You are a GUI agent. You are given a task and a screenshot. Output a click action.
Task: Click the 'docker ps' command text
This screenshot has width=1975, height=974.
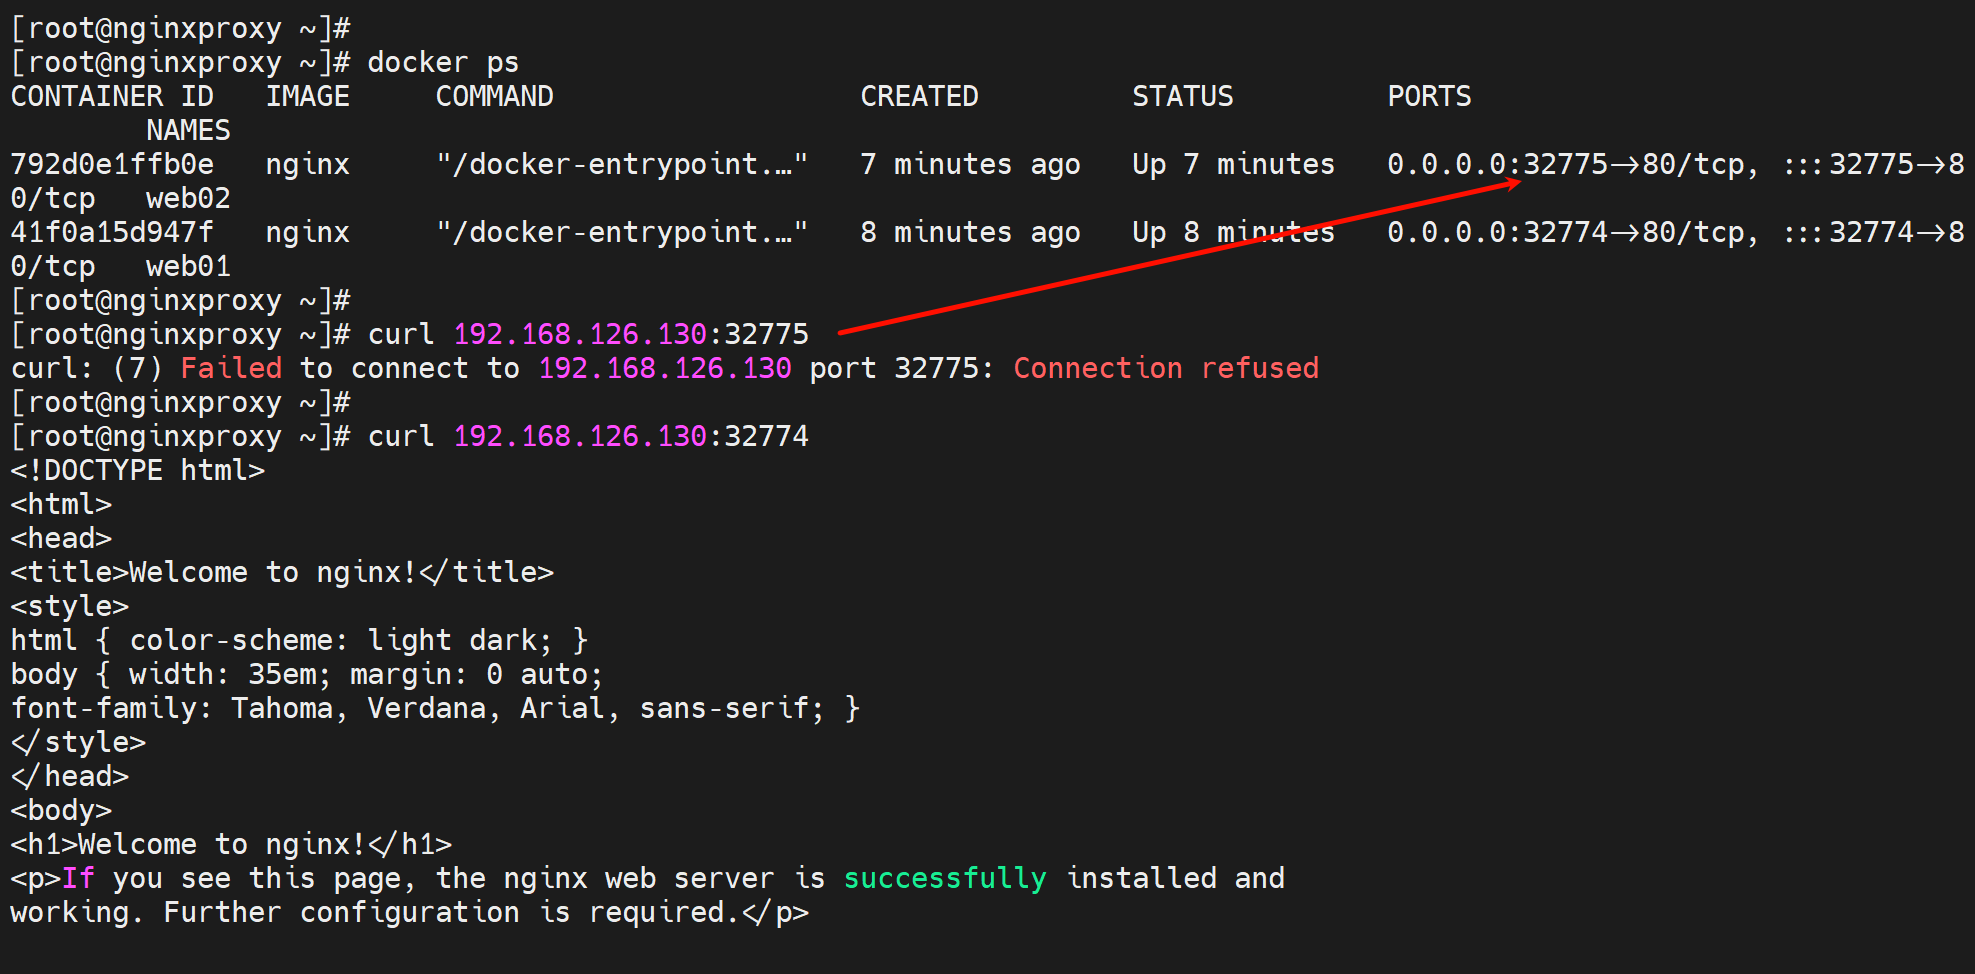click(x=443, y=62)
